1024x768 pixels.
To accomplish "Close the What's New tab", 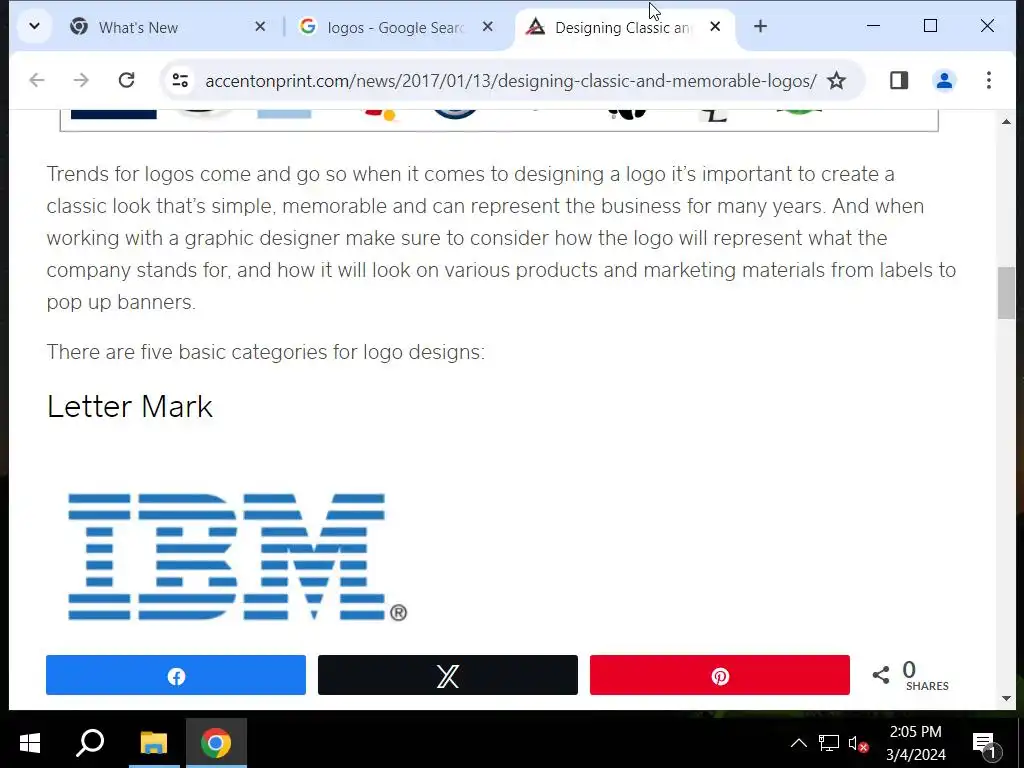I will pyautogui.click(x=260, y=27).
